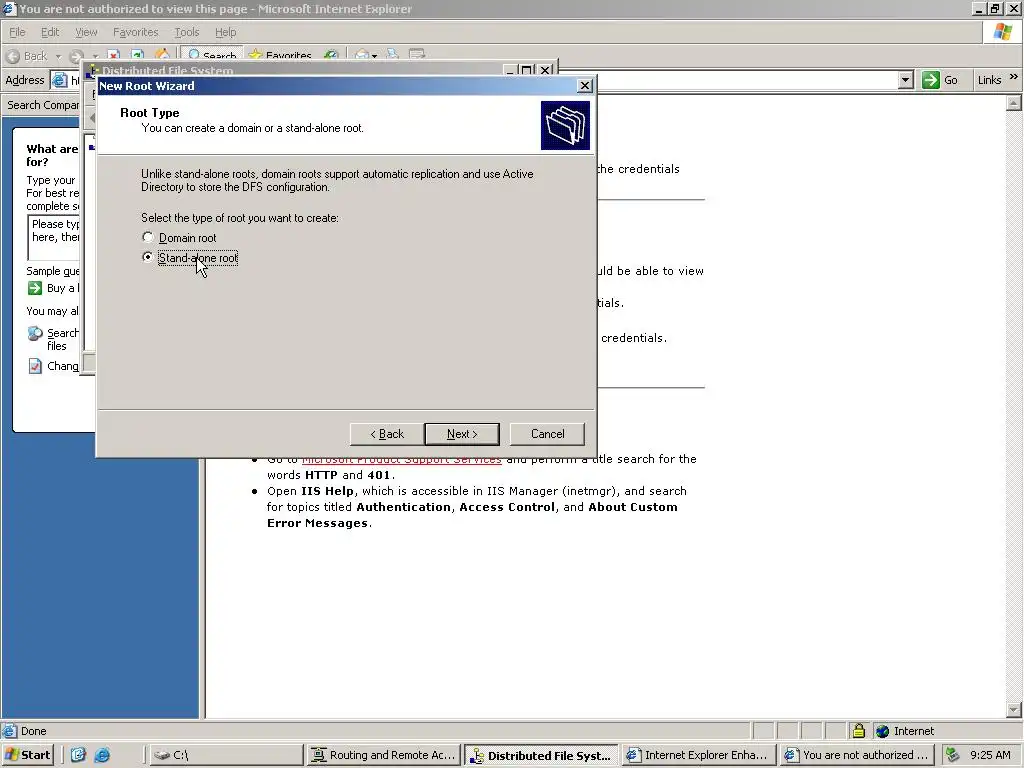The image size is (1024, 768).
Task: Click the page icon in Address bar
Action: coord(60,80)
